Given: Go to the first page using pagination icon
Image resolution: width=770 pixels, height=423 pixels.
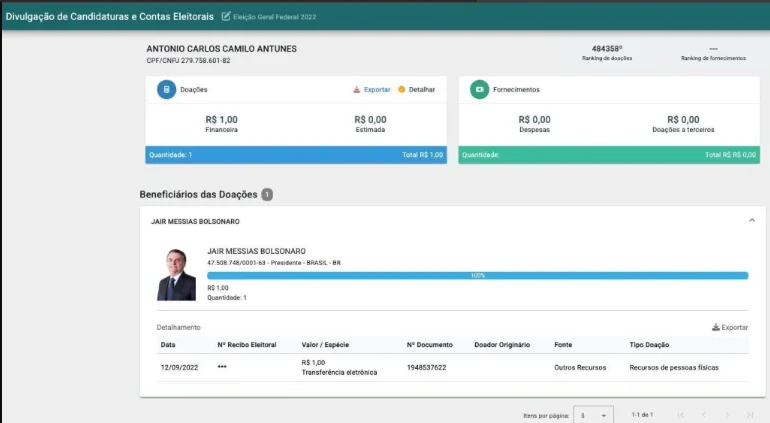Looking at the screenshot, I should 681,415.
